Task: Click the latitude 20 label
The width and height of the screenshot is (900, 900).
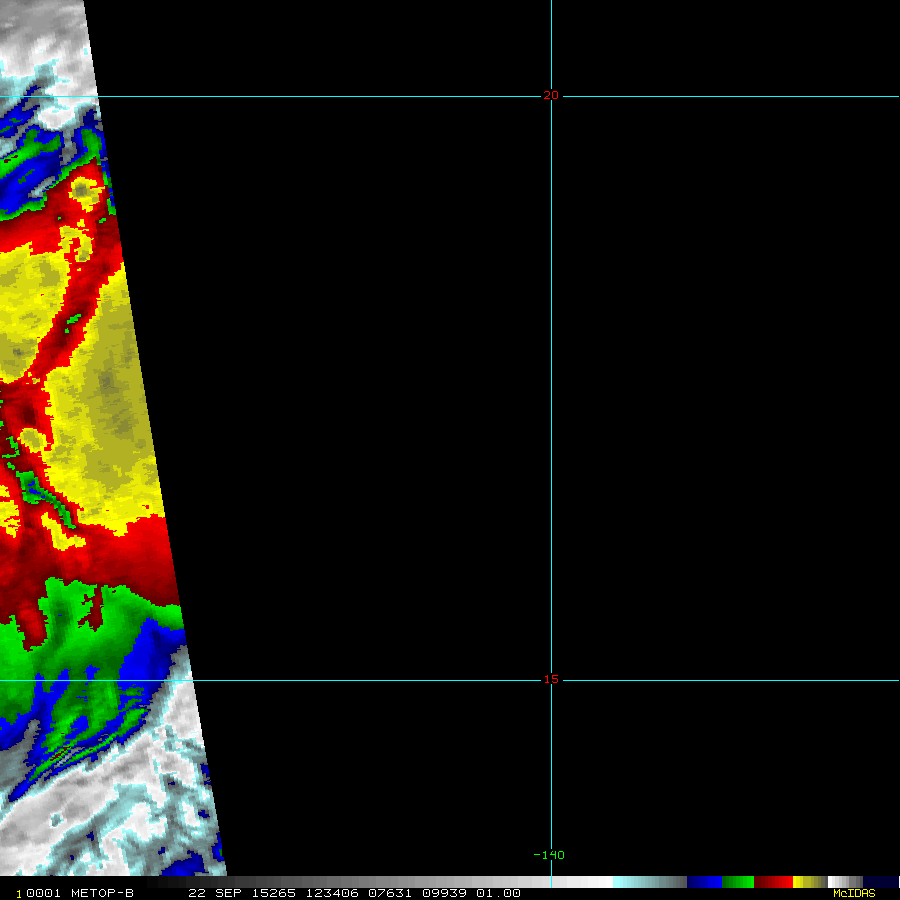Action: (551, 96)
